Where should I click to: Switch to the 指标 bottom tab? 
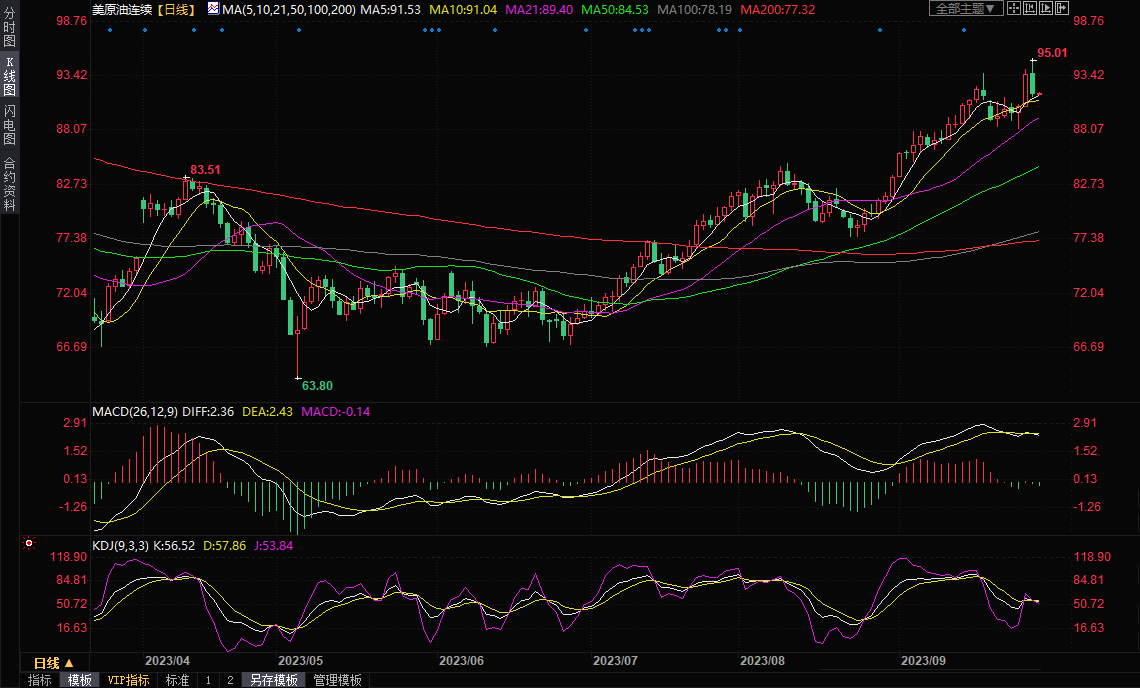pos(40,680)
